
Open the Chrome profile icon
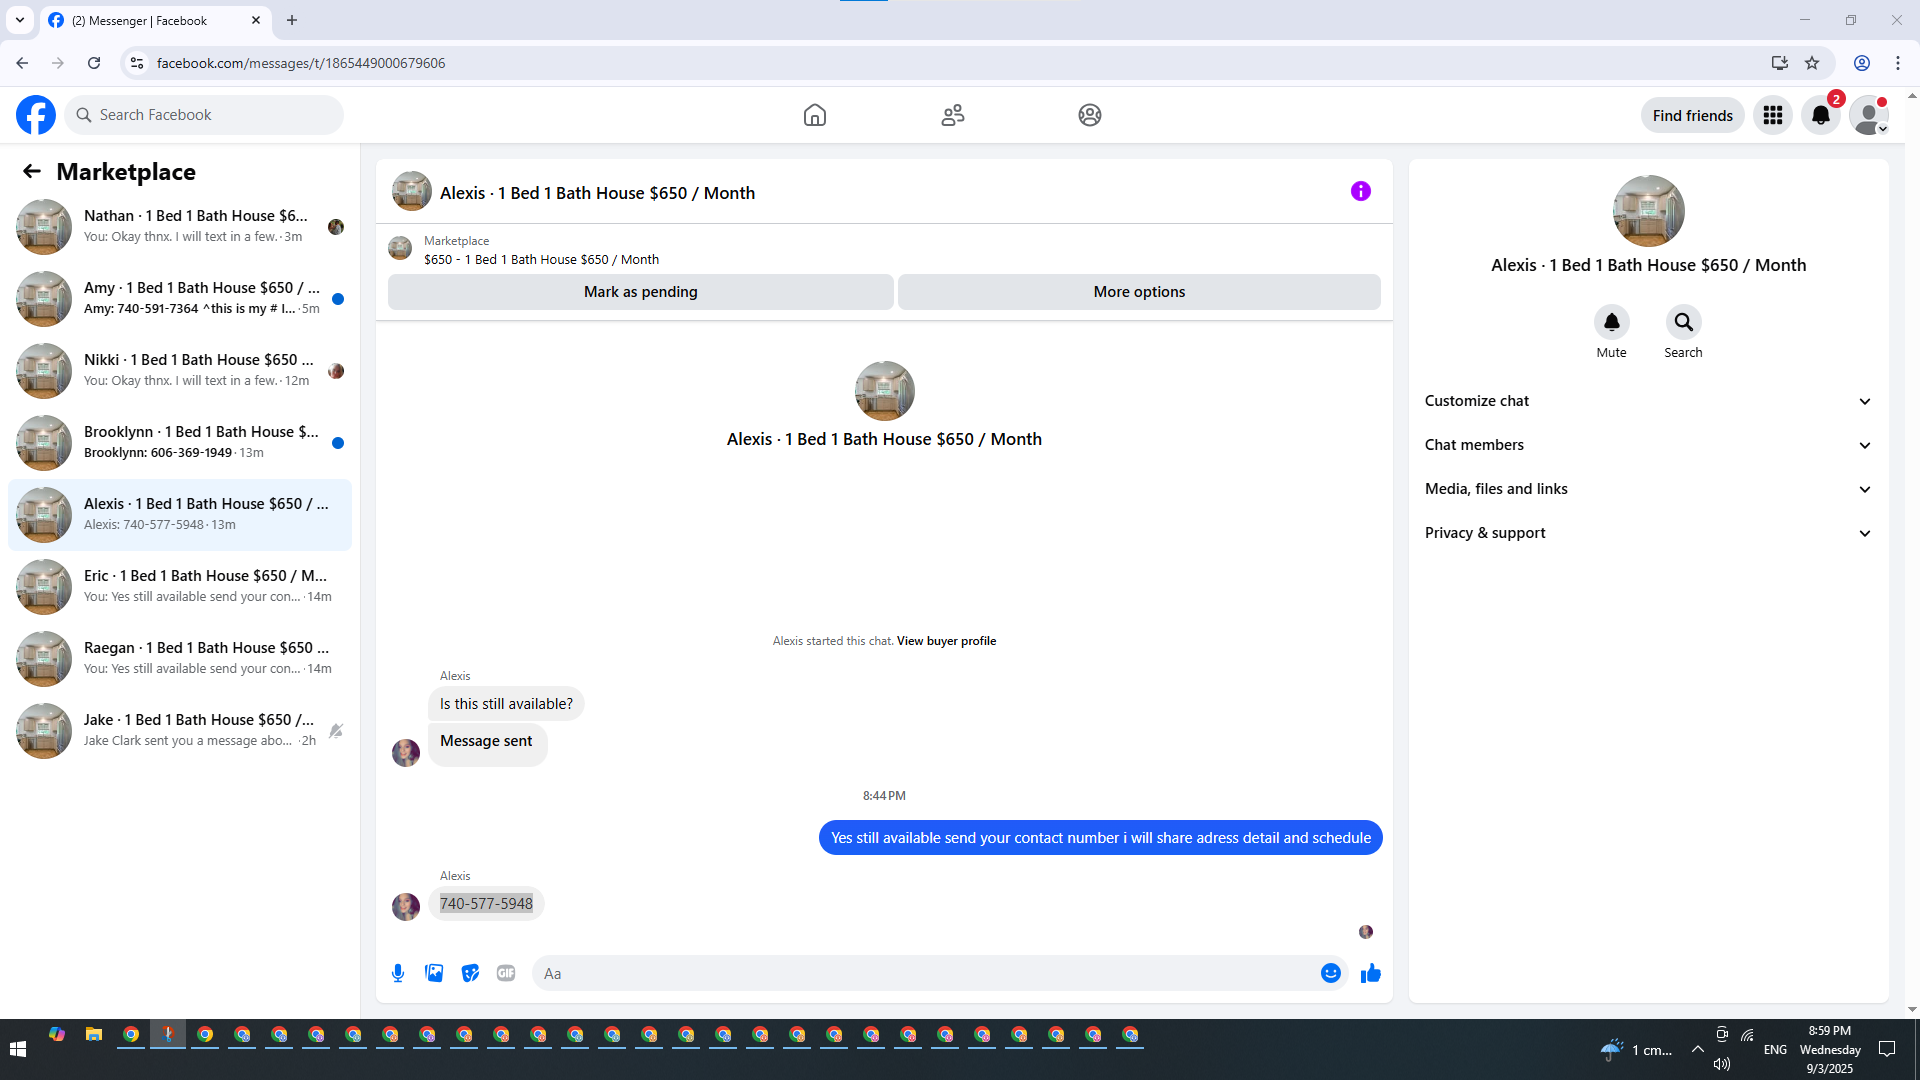coord(1862,63)
